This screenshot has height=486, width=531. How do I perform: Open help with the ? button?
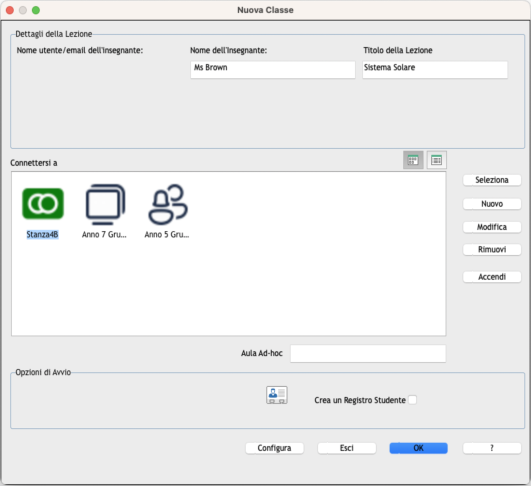tap(492, 448)
